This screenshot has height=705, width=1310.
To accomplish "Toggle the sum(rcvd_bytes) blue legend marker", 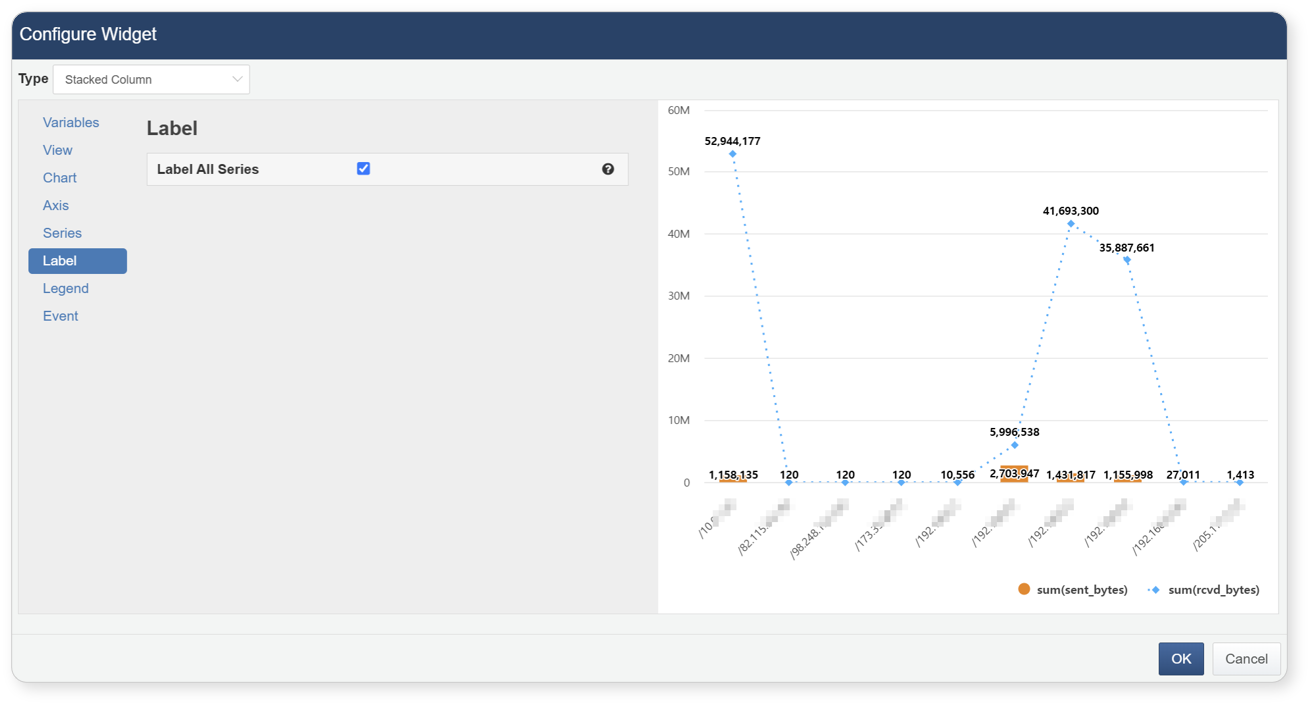I will 1155,590.
